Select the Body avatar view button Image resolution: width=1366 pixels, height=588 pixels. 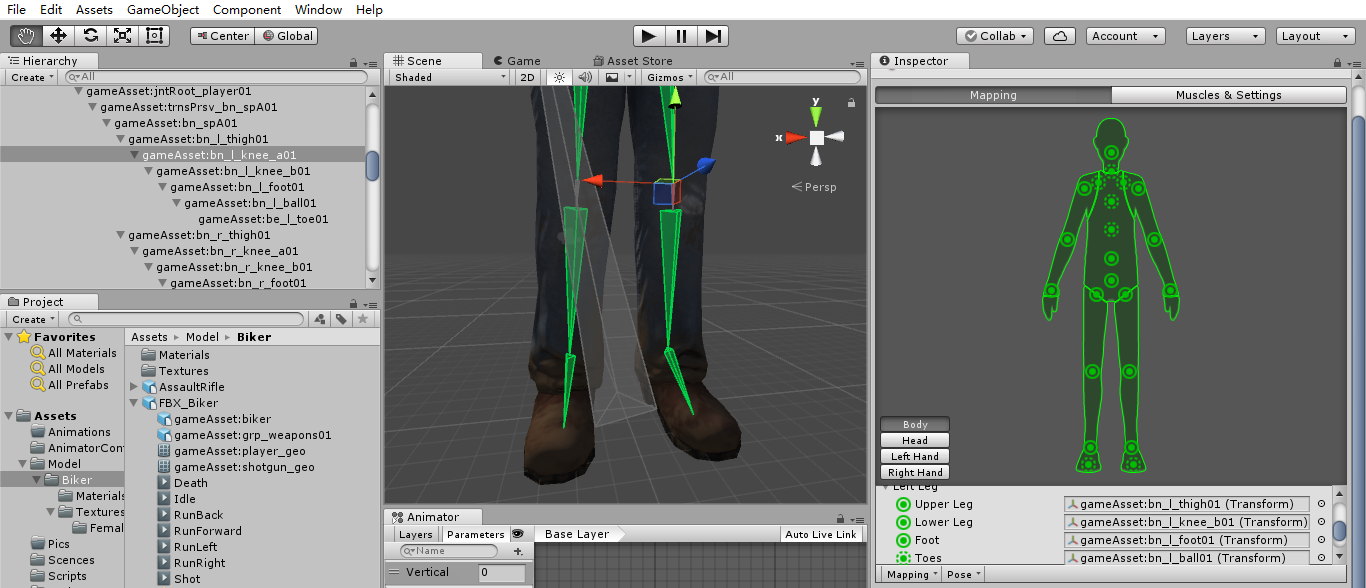(x=915, y=424)
